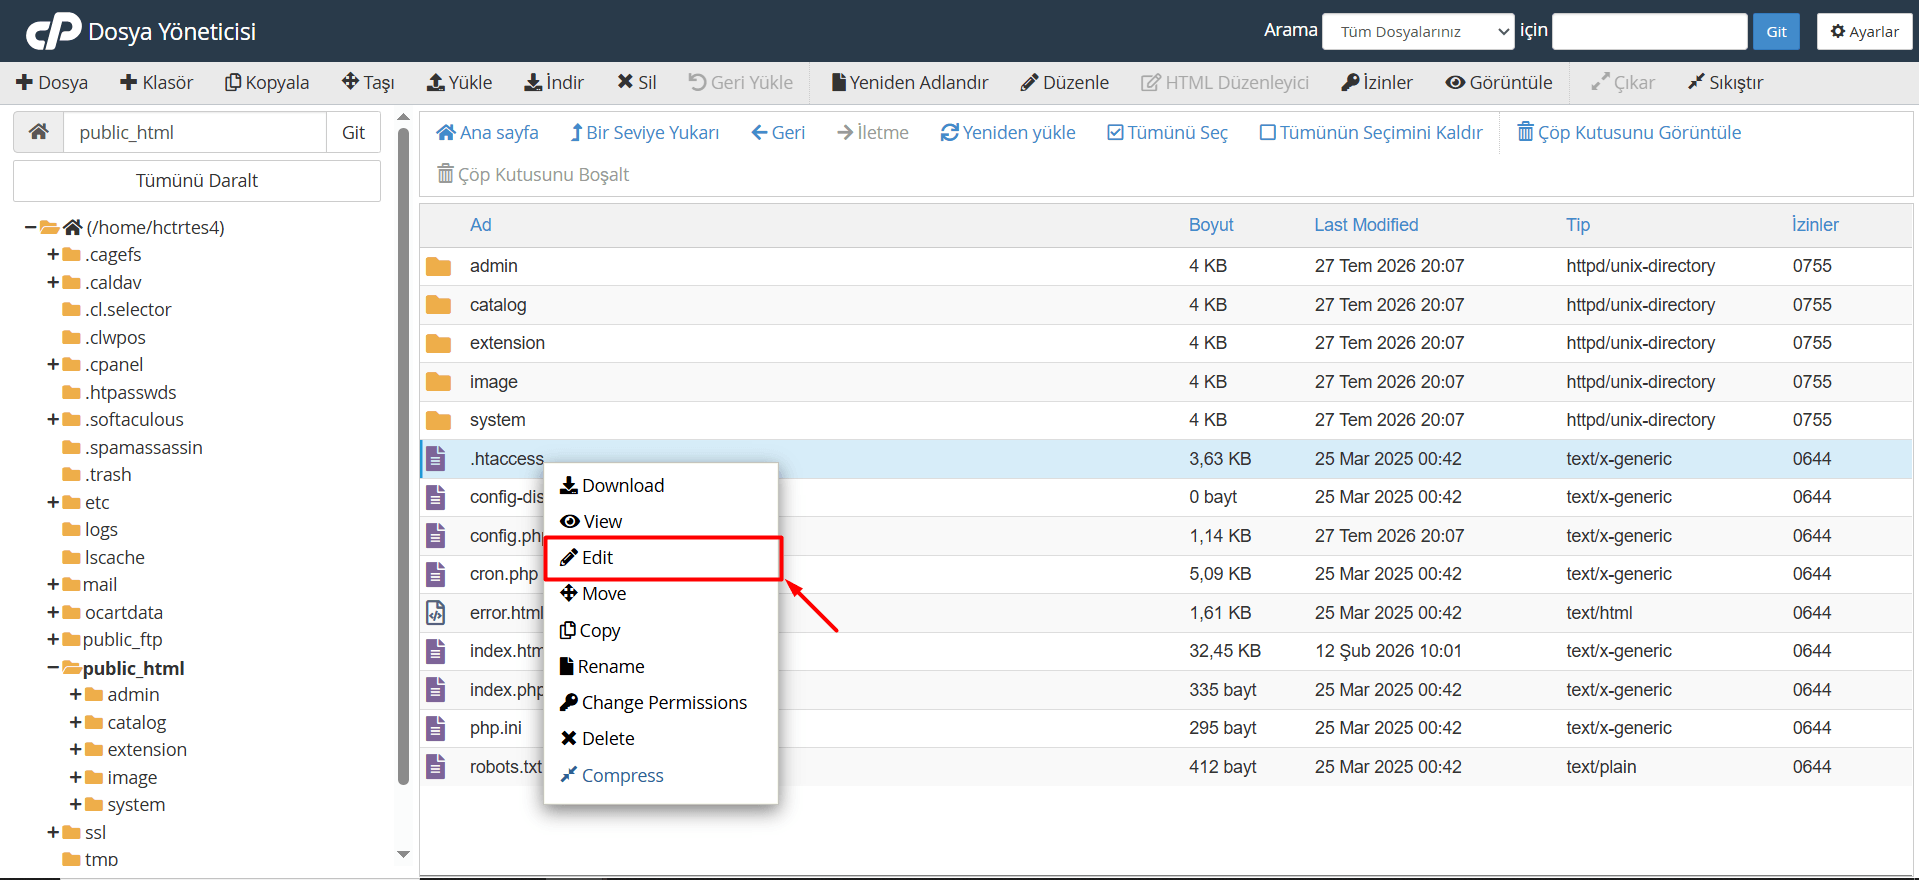Viewport: 1919px width, 880px height.
Task: Click the .htaccess file icon
Action: (x=436, y=459)
